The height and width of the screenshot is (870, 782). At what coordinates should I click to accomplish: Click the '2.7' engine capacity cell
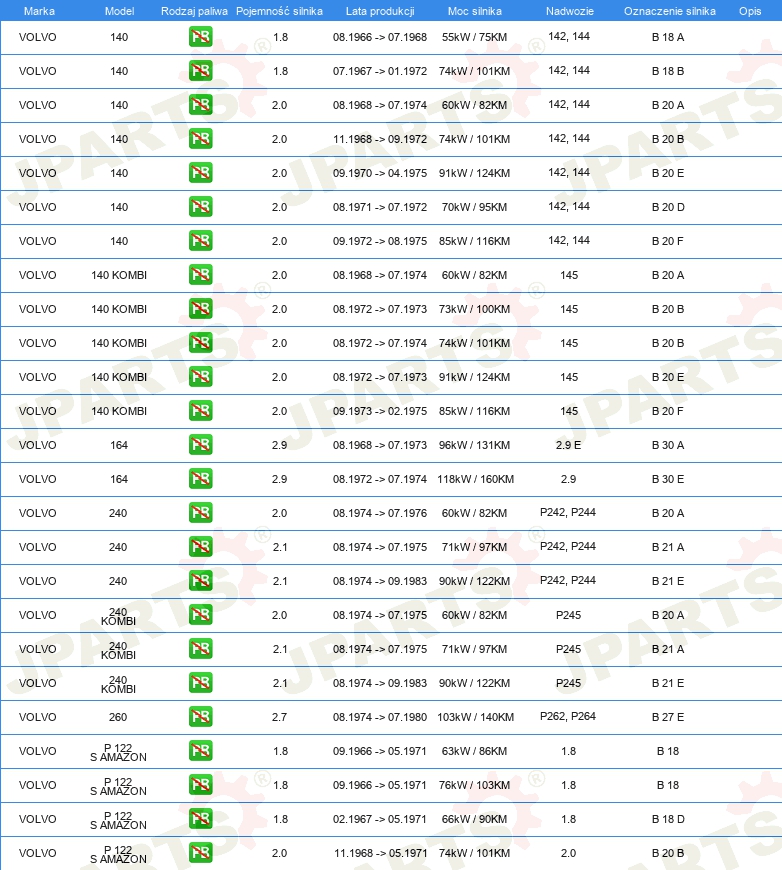click(x=279, y=717)
